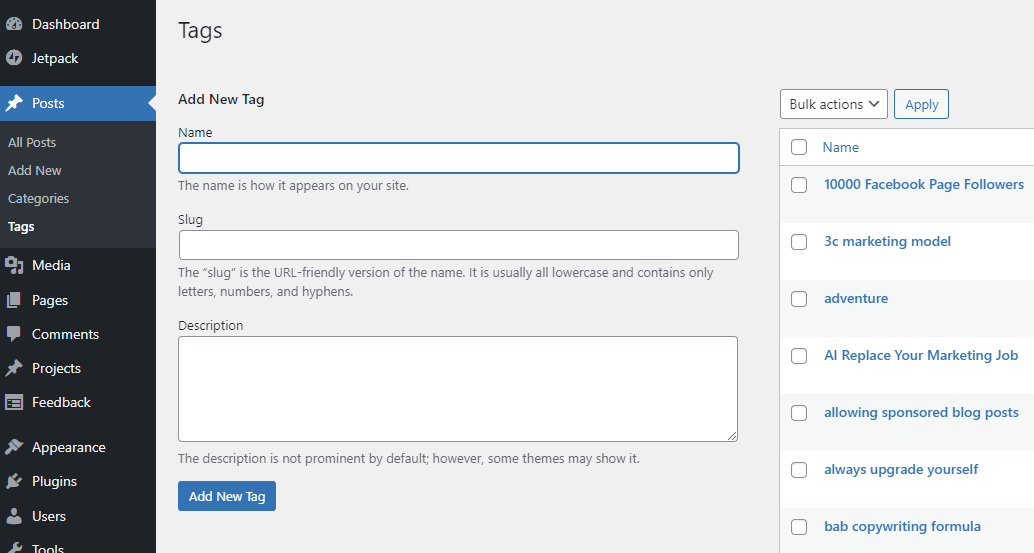Click the Plugins plug icon
Screen dimensions: 1034x553
click(14, 481)
